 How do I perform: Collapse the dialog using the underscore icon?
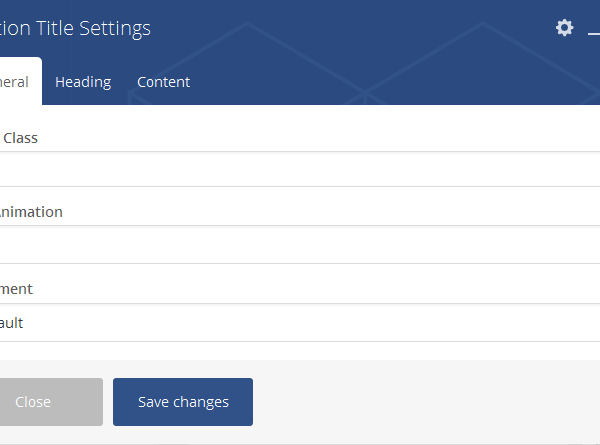click(x=594, y=30)
